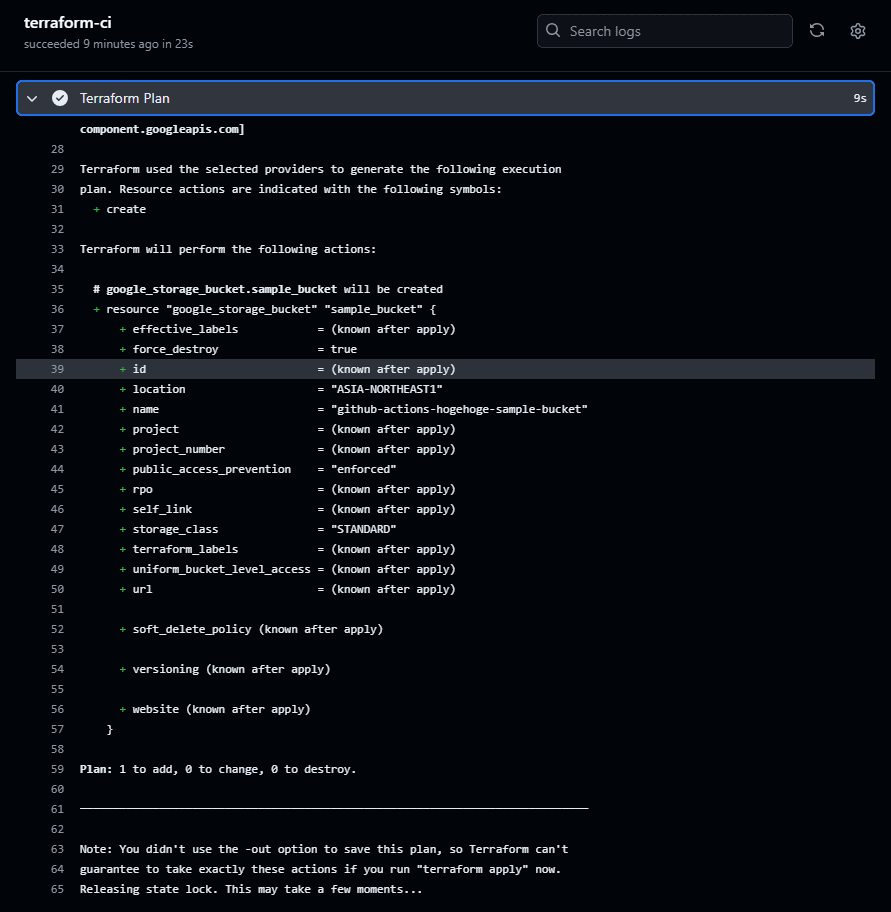Click the "ASIA-NORTHEAST1" location value

[x=386, y=389]
